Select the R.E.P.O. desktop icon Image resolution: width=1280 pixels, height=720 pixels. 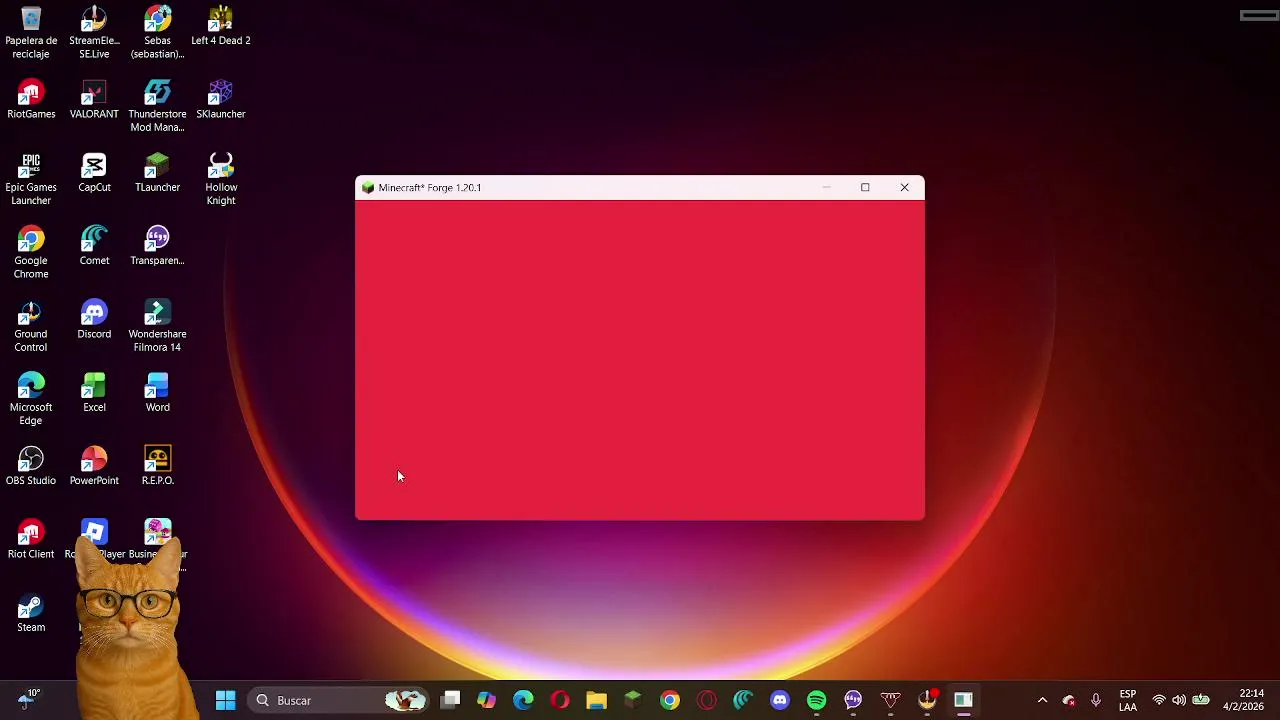[x=157, y=466]
